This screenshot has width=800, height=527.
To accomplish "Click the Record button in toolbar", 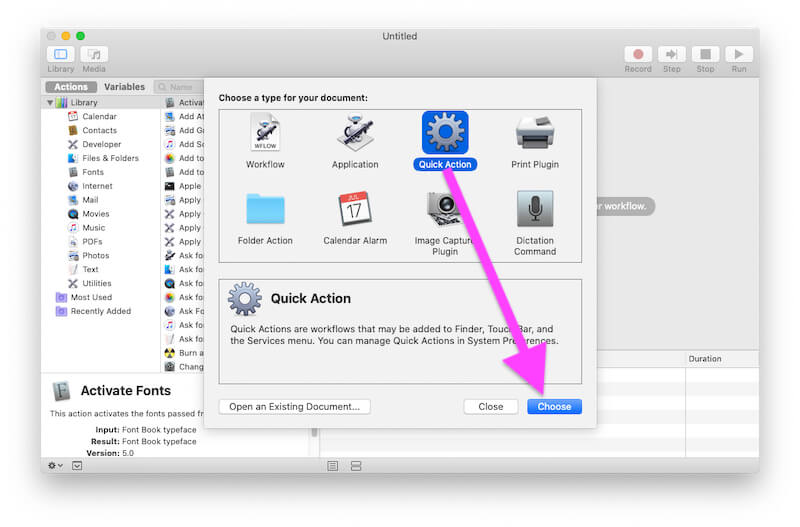I will click(638, 55).
